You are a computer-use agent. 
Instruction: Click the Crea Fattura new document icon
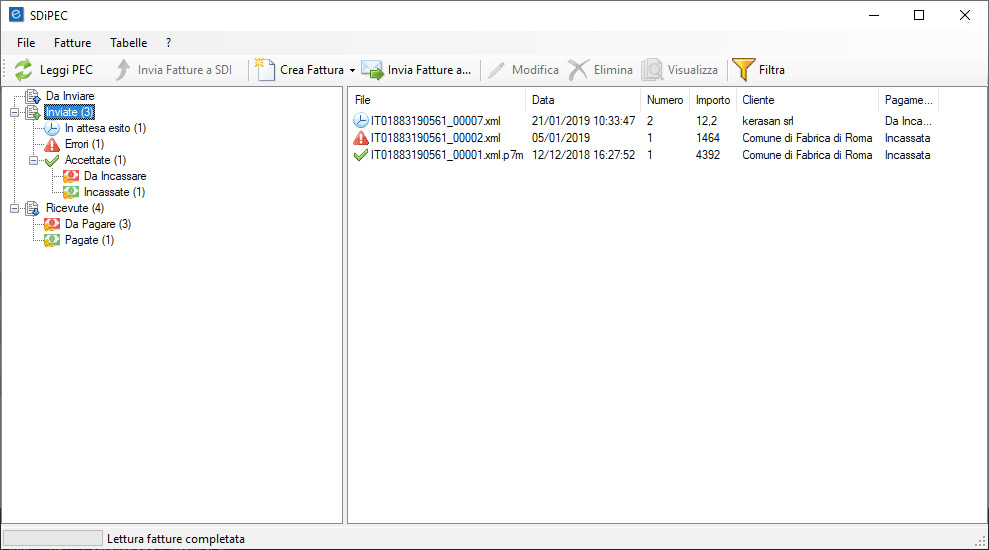[x=265, y=69]
